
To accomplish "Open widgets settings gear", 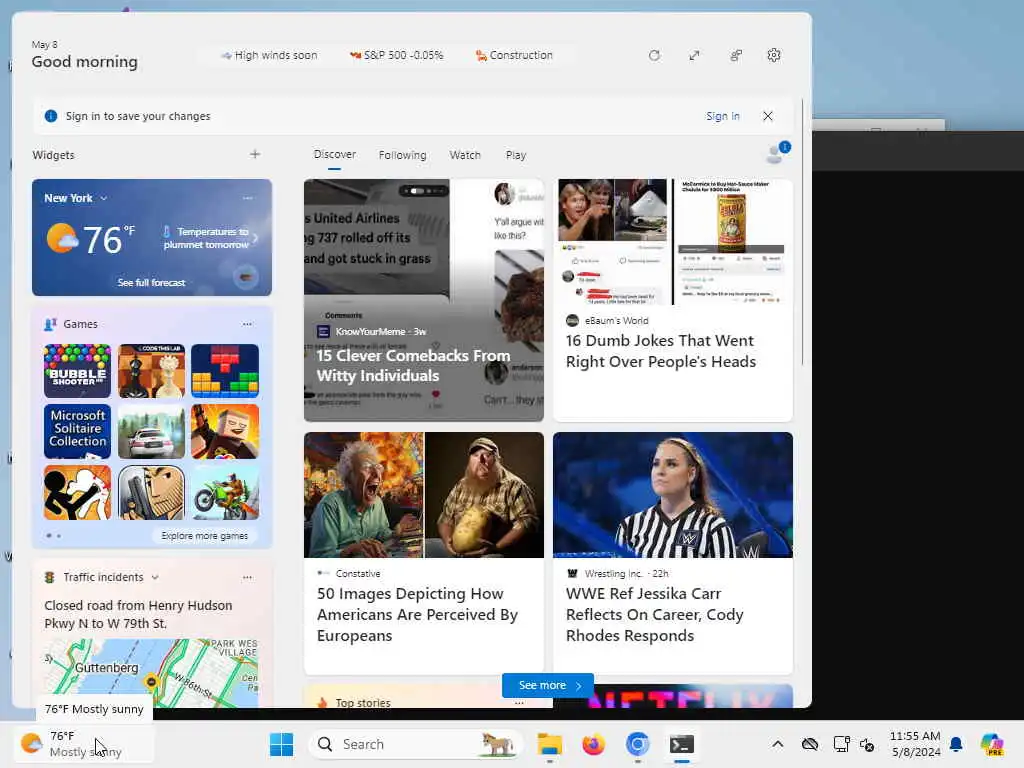I will (774, 56).
